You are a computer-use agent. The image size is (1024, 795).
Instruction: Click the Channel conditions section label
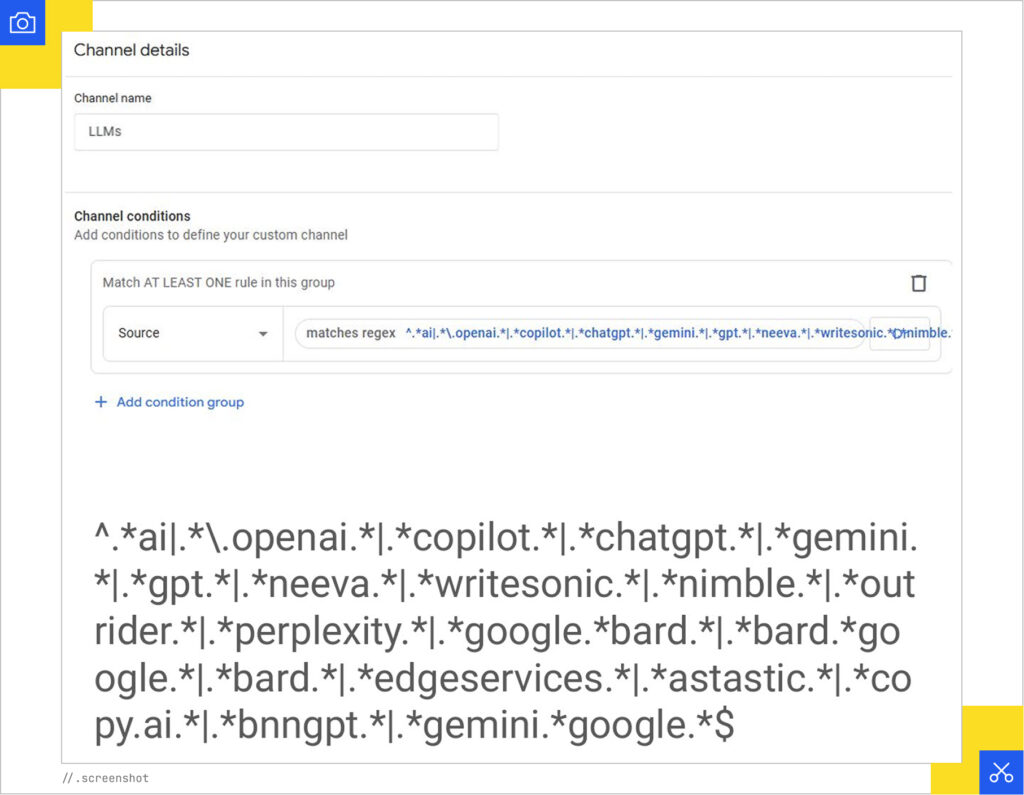(132, 216)
